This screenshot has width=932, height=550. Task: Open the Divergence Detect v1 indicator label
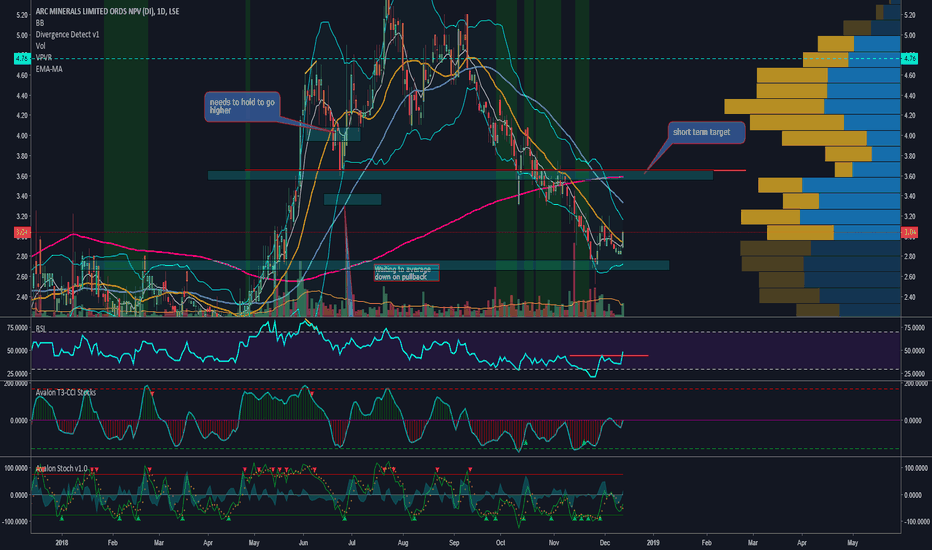click(x=67, y=34)
